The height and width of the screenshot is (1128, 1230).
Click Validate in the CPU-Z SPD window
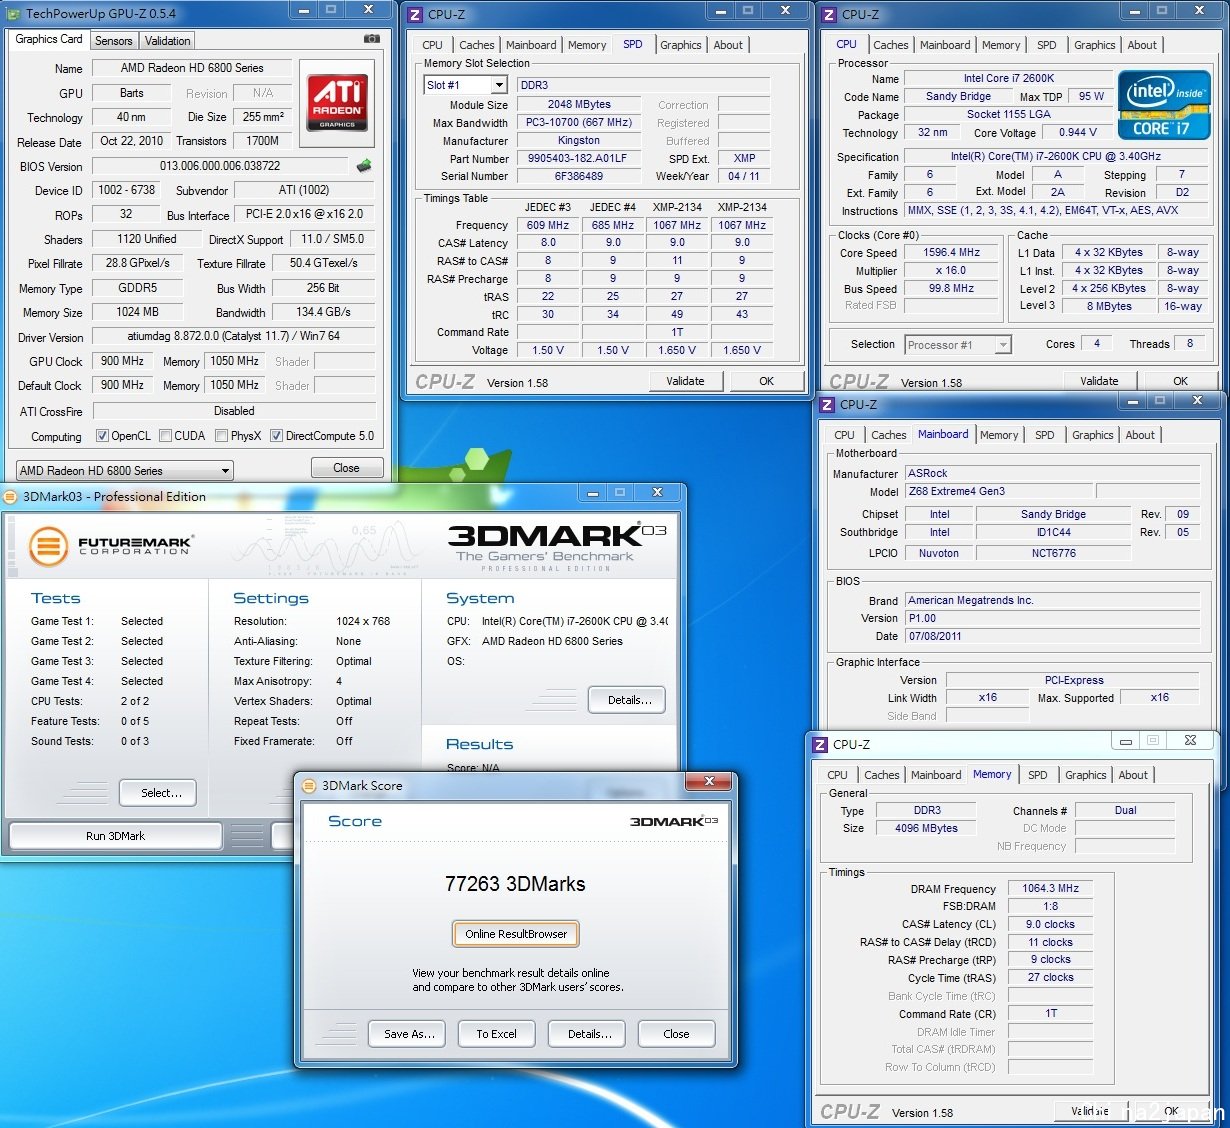pyautogui.click(x=685, y=381)
